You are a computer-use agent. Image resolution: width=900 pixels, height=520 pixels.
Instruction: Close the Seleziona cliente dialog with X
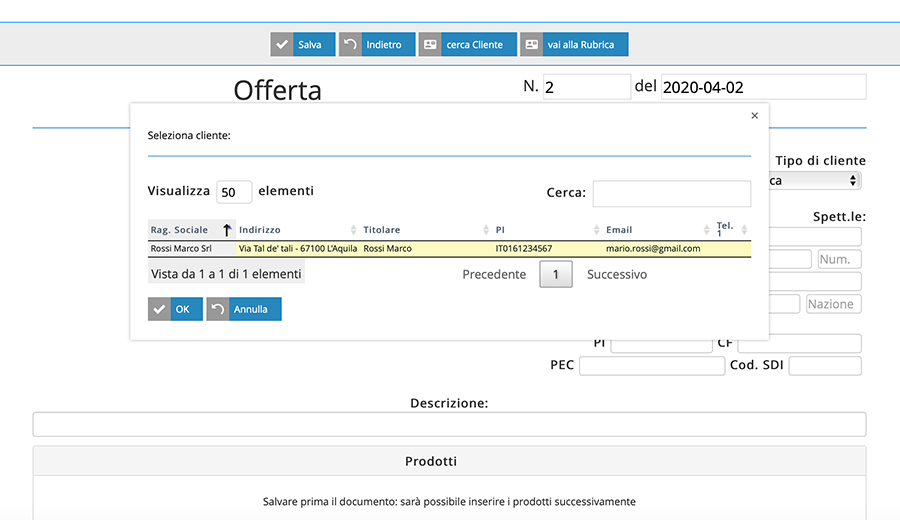point(754,116)
